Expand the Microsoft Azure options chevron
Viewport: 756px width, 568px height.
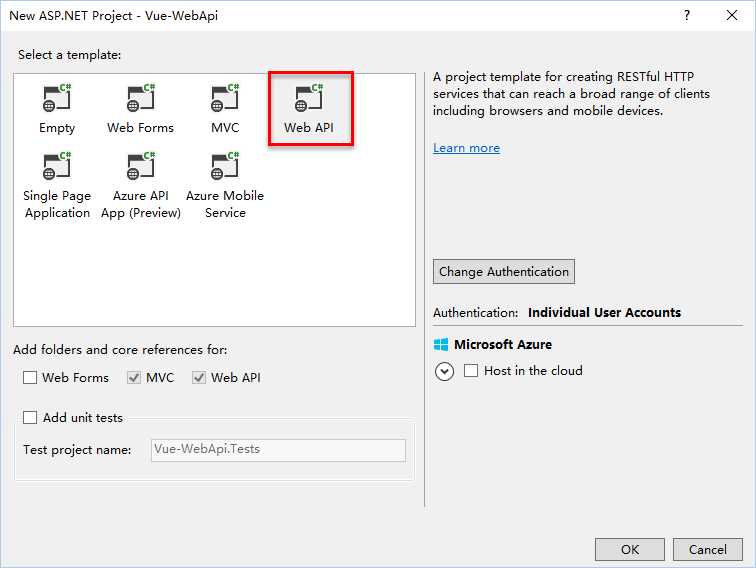coord(444,371)
